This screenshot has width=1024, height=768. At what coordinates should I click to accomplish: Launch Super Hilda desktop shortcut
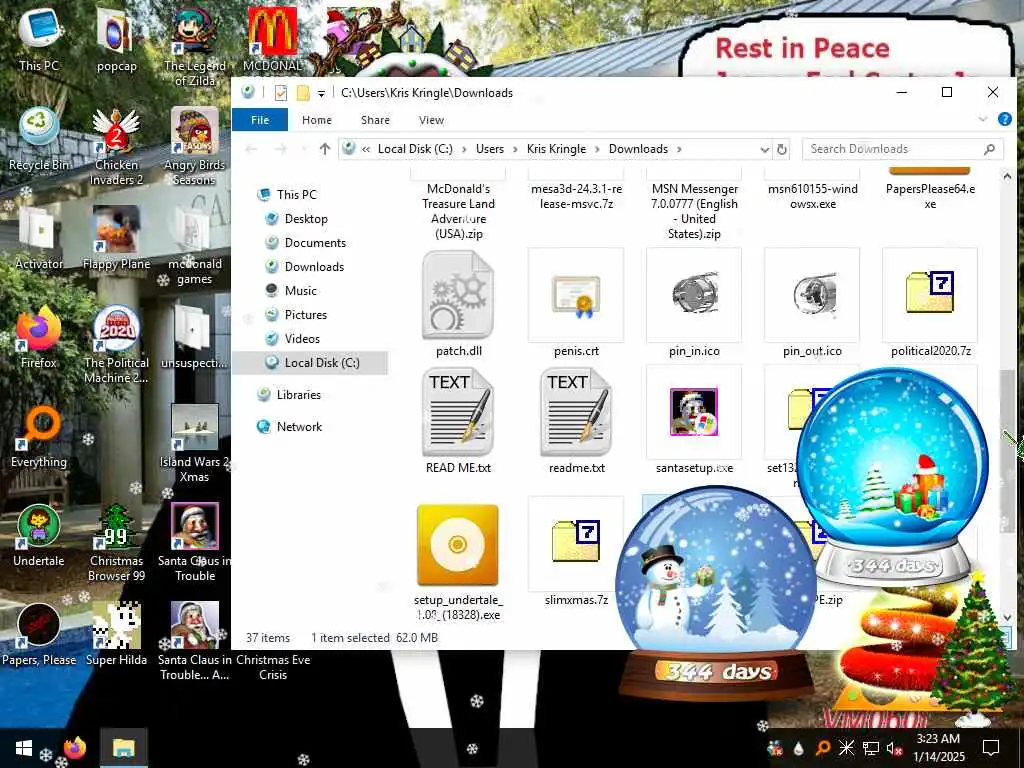pyautogui.click(x=116, y=635)
